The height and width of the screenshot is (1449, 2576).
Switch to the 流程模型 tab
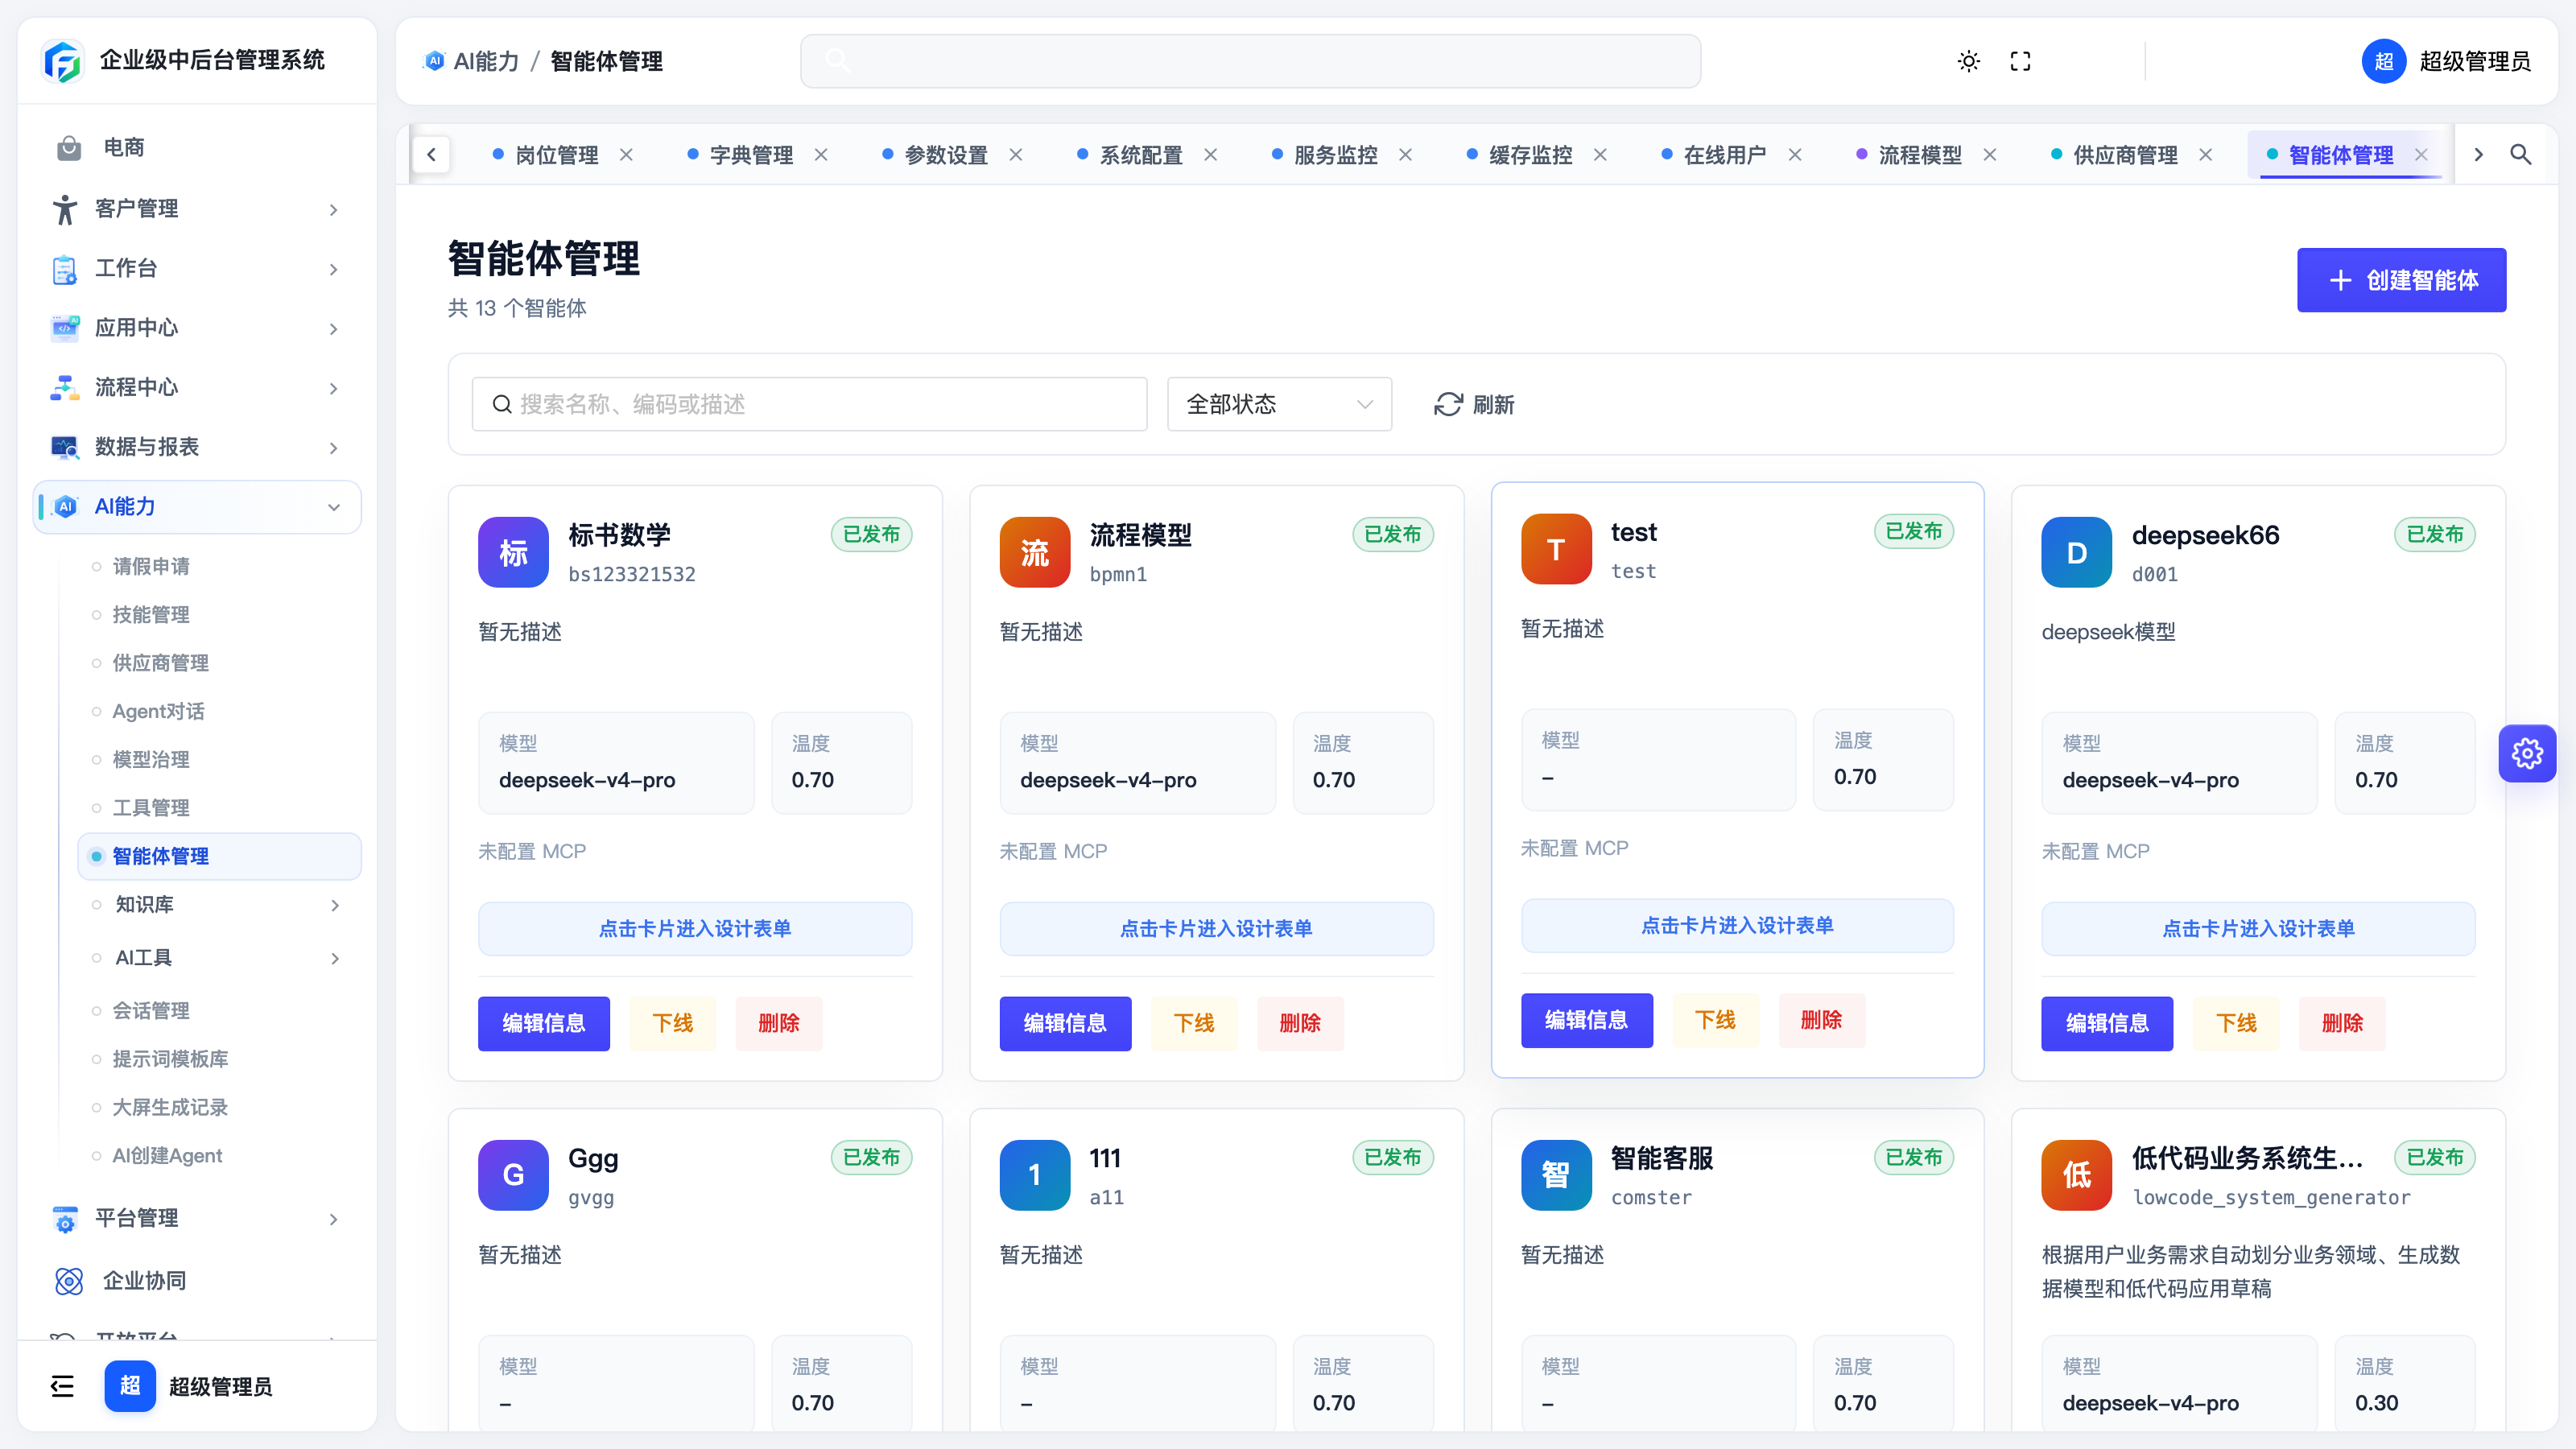(x=1919, y=155)
